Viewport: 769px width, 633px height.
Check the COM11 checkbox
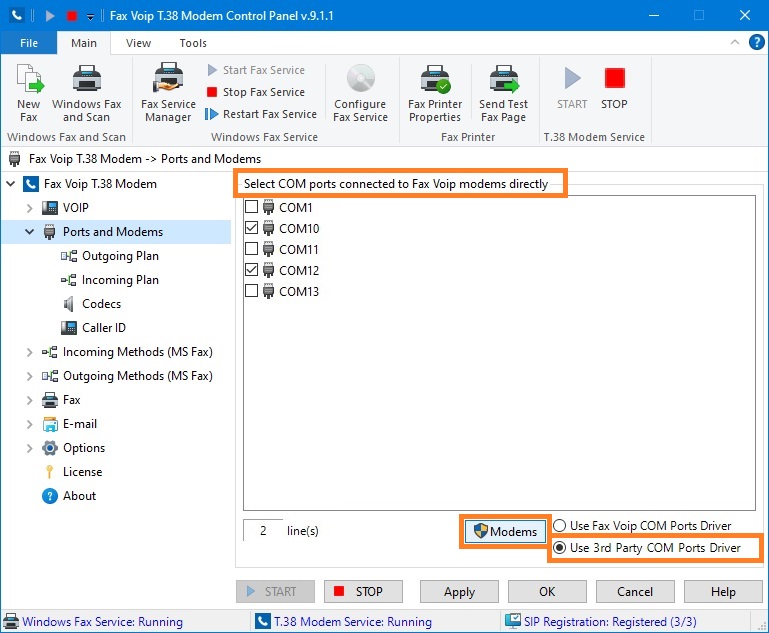point(252,249)
